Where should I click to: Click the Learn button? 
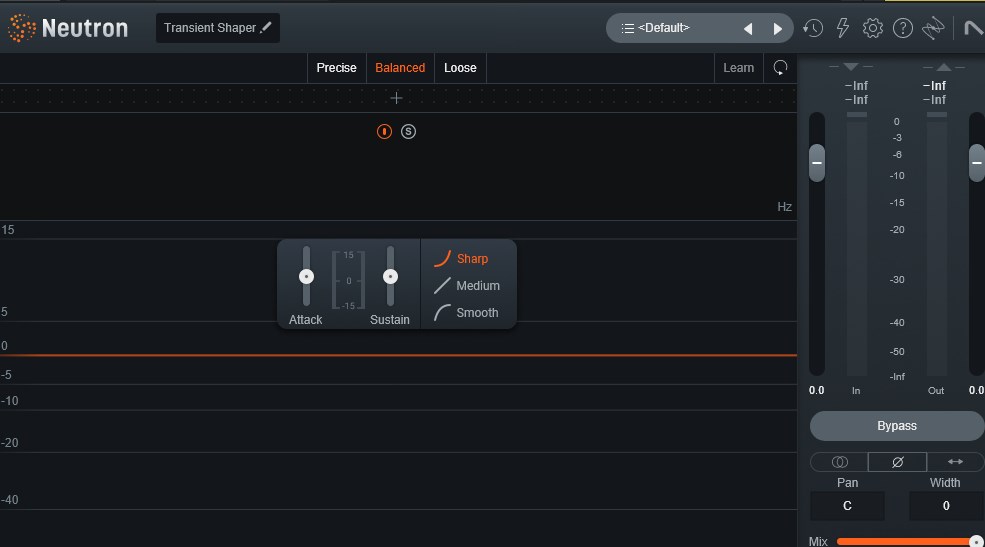738,68
